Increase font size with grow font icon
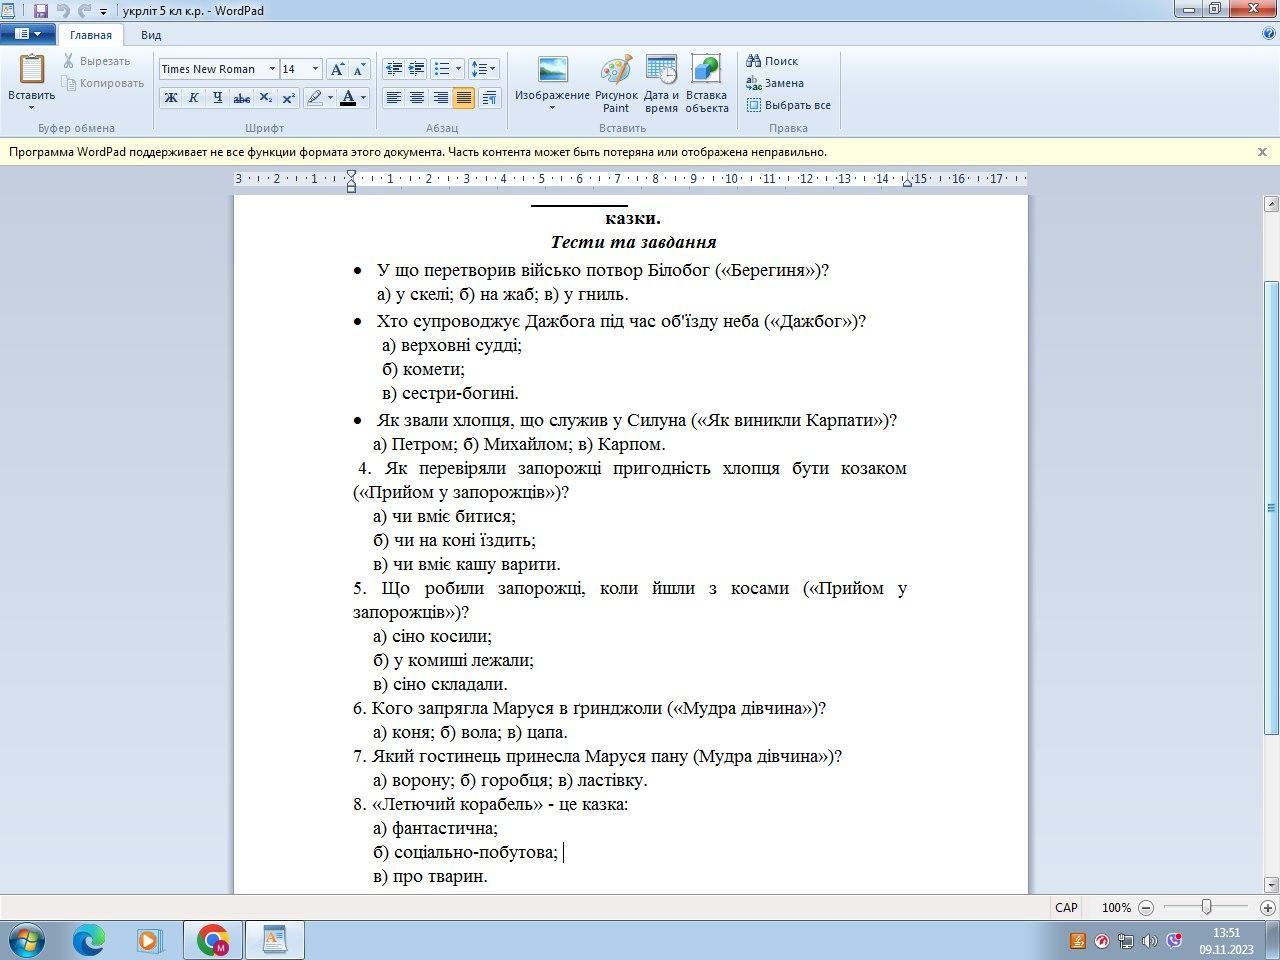Image resolution: width=1280 pixels, height=960 pixels. [x=338, y=69]
